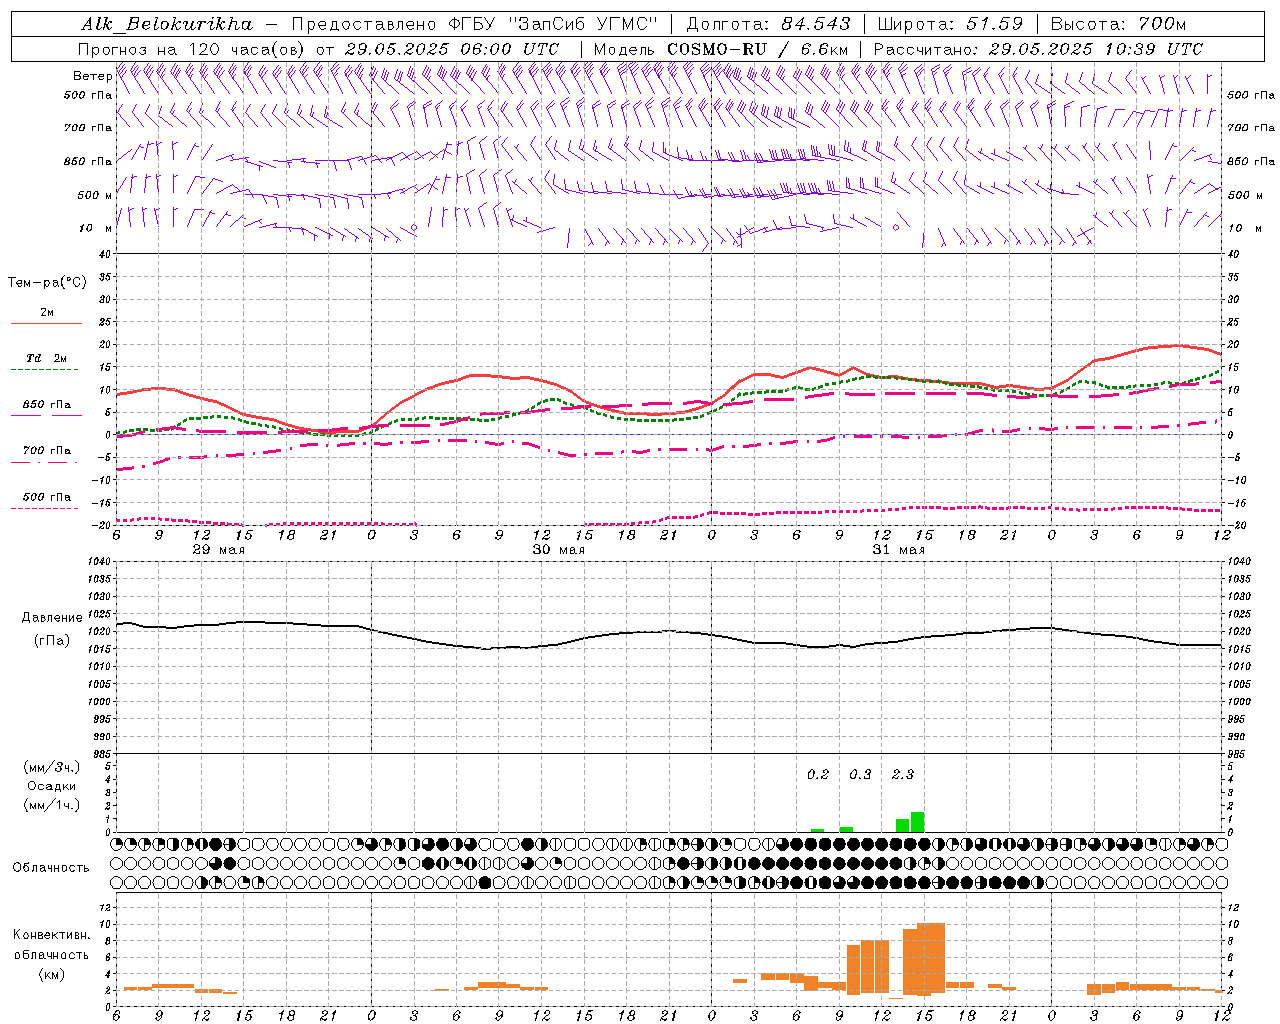Click the '0.3' precipitation amount value

(860, 774)
